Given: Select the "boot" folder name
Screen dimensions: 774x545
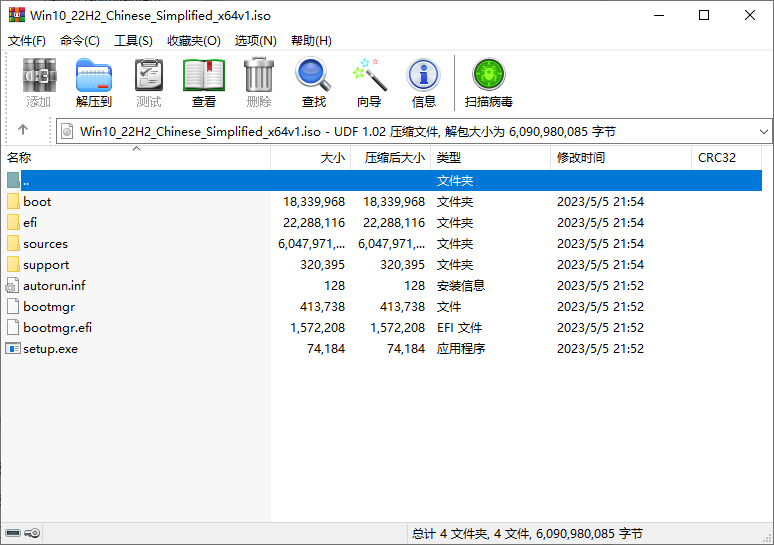Looking at the screenshot, I should pos(37,201).
